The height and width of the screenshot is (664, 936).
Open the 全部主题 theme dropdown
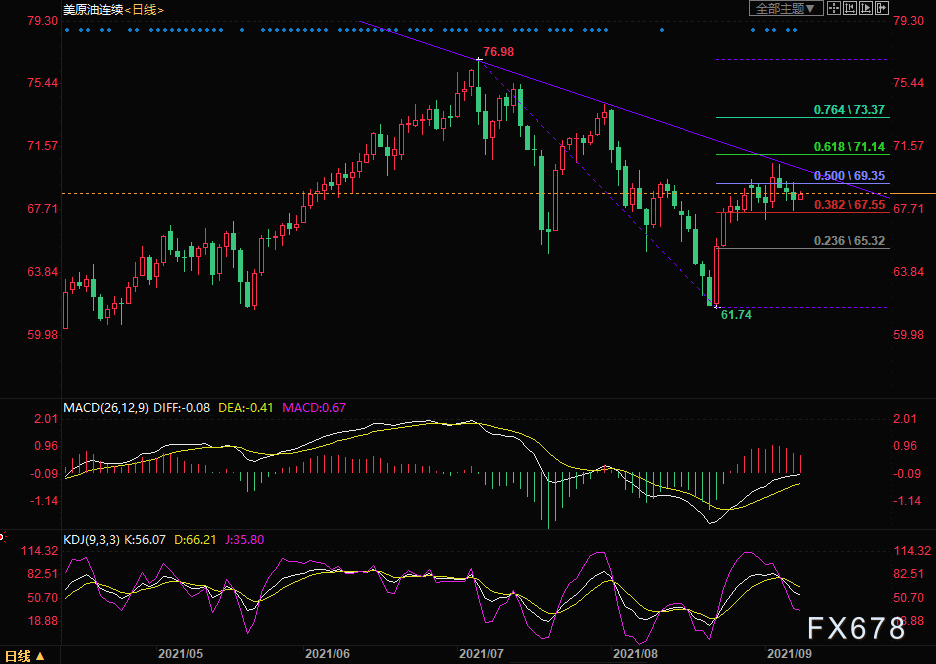pos(786,8)
